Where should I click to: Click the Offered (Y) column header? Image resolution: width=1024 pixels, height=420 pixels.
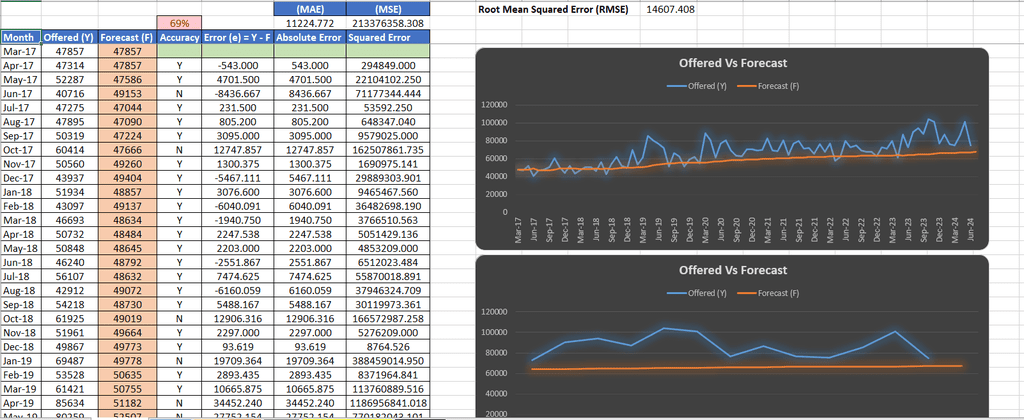69,37
